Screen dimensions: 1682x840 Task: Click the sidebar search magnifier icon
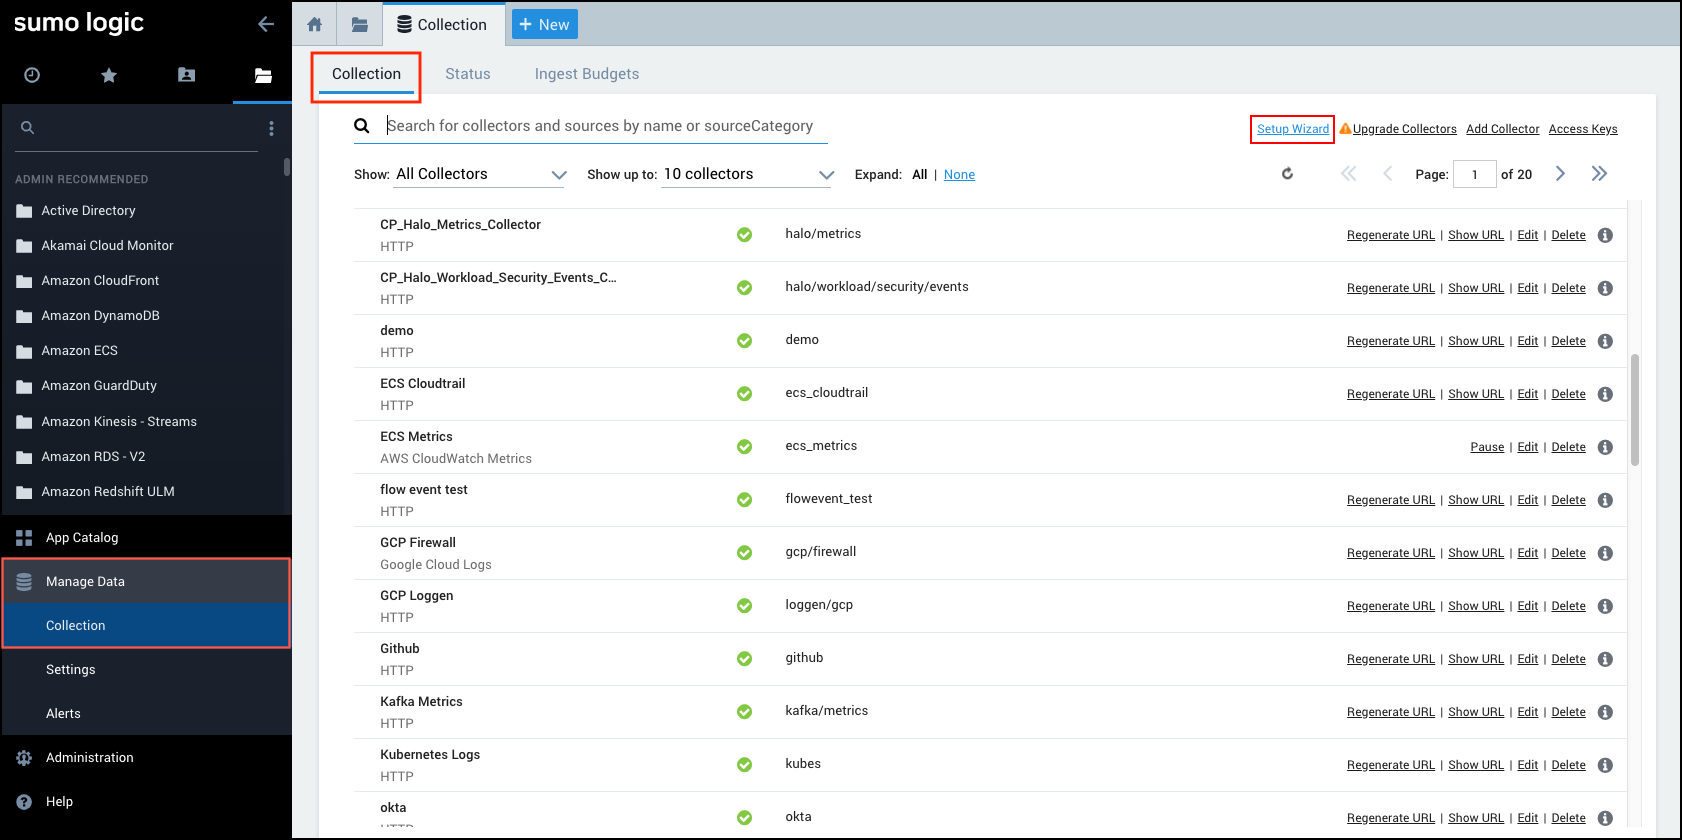(28, 127)
